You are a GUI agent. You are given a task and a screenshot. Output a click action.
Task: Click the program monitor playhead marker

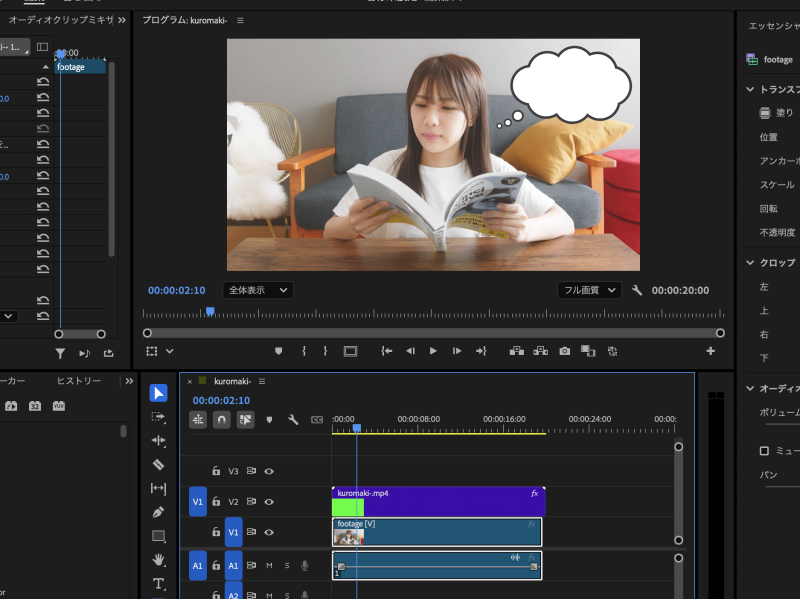point(210,311)
